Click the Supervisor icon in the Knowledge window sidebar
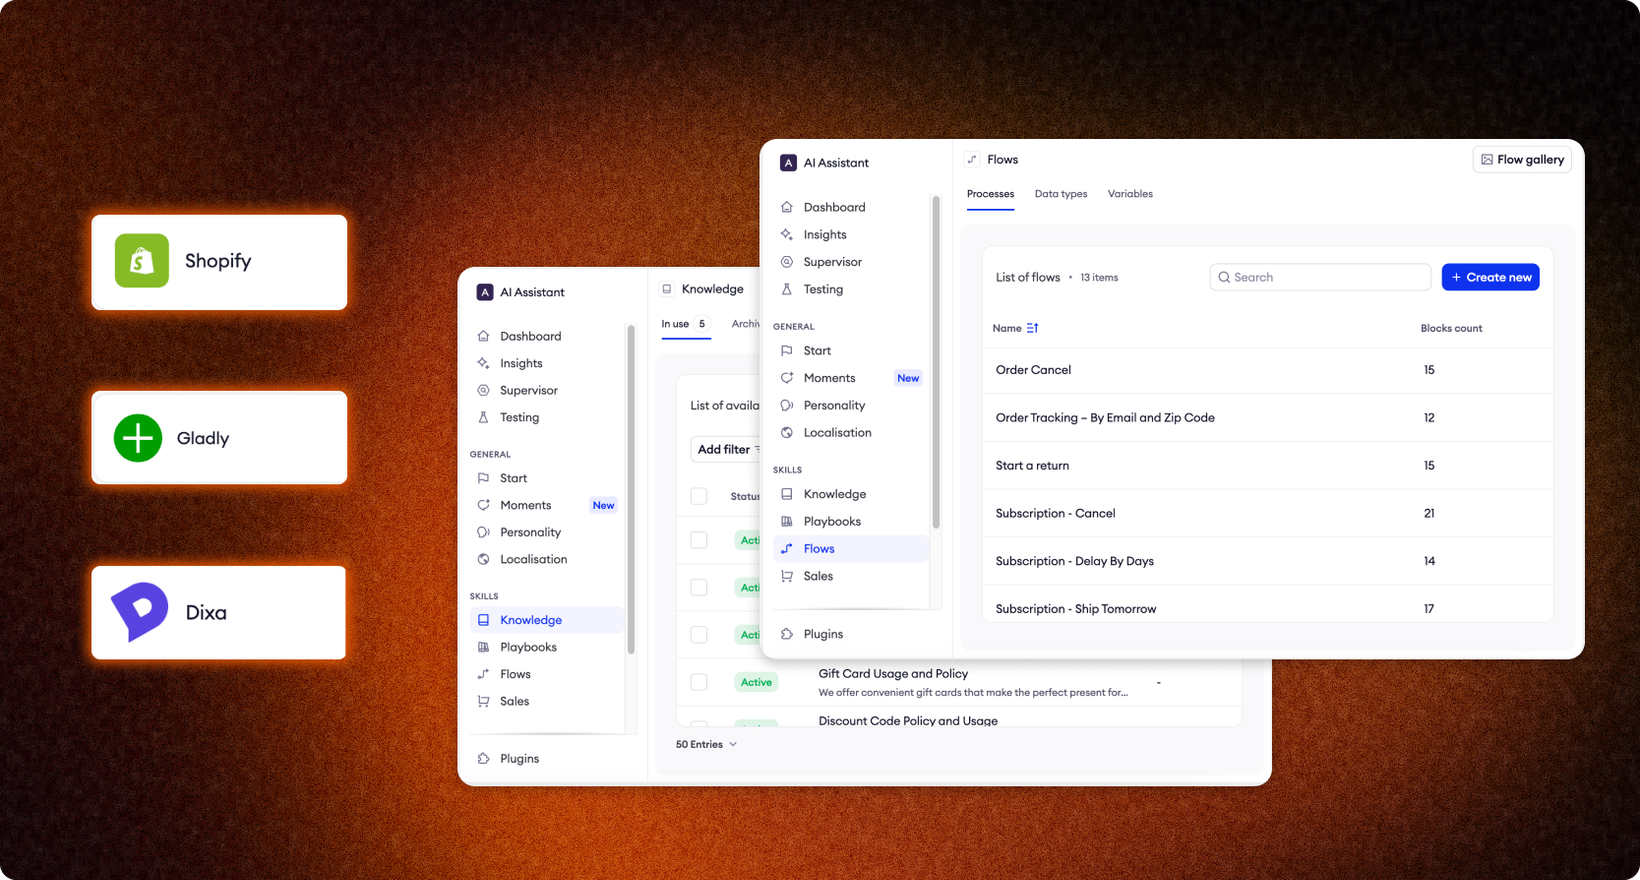Image resolution: width=1640 pixels, height=880 pixels. tap(484, 390)
